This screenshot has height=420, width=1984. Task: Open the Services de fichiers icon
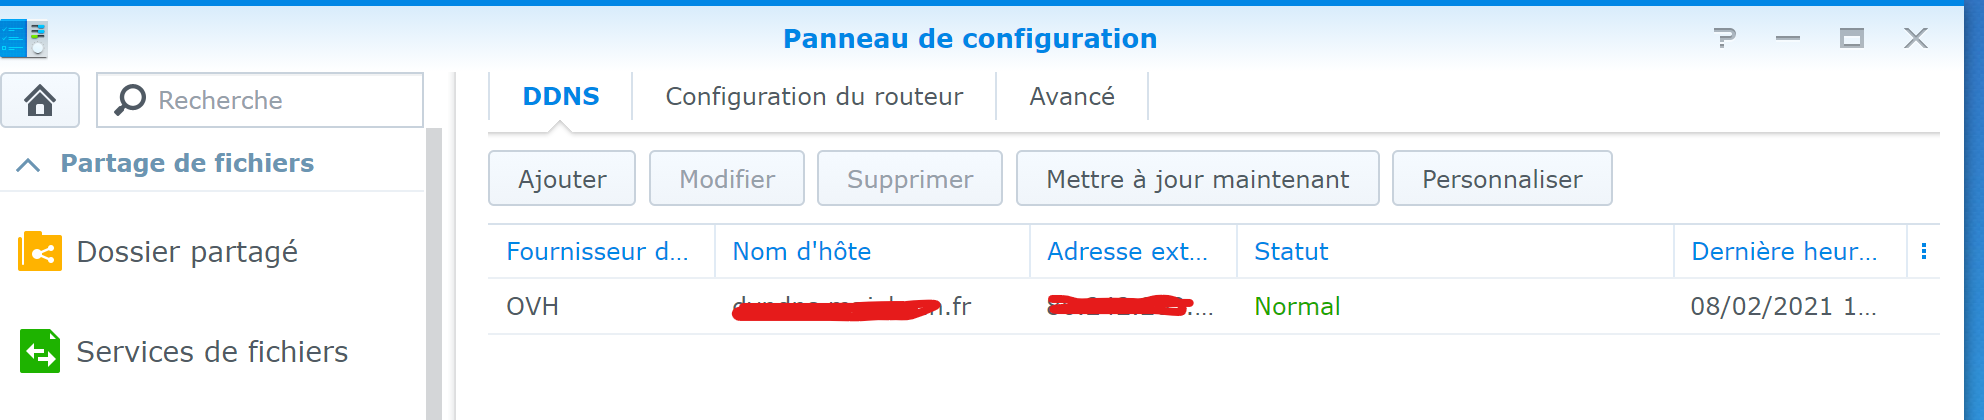pyautogui.click(x=40, y=351)
